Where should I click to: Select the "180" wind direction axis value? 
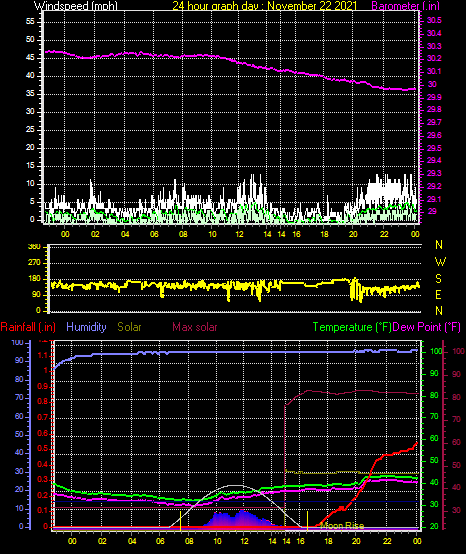(x=34, y=279)
